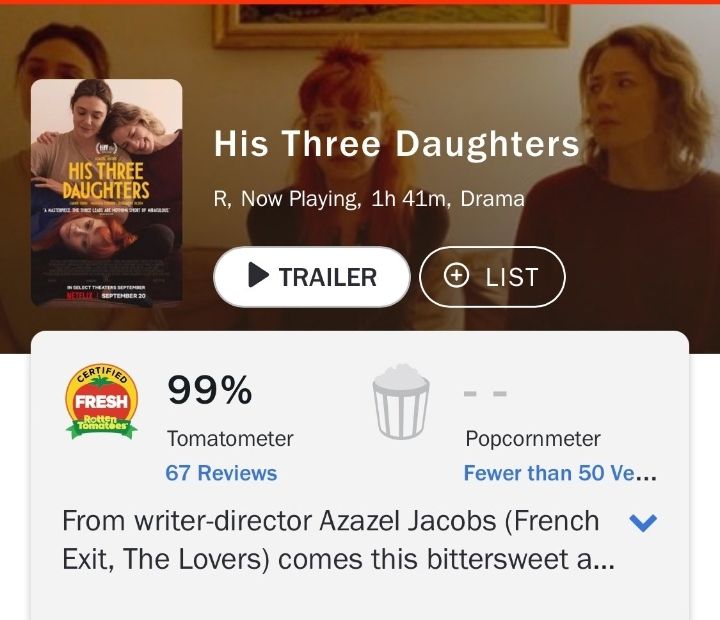Click the Drama genre text
This screenshot has width=720, height=620.
click(x=492, y=199)
